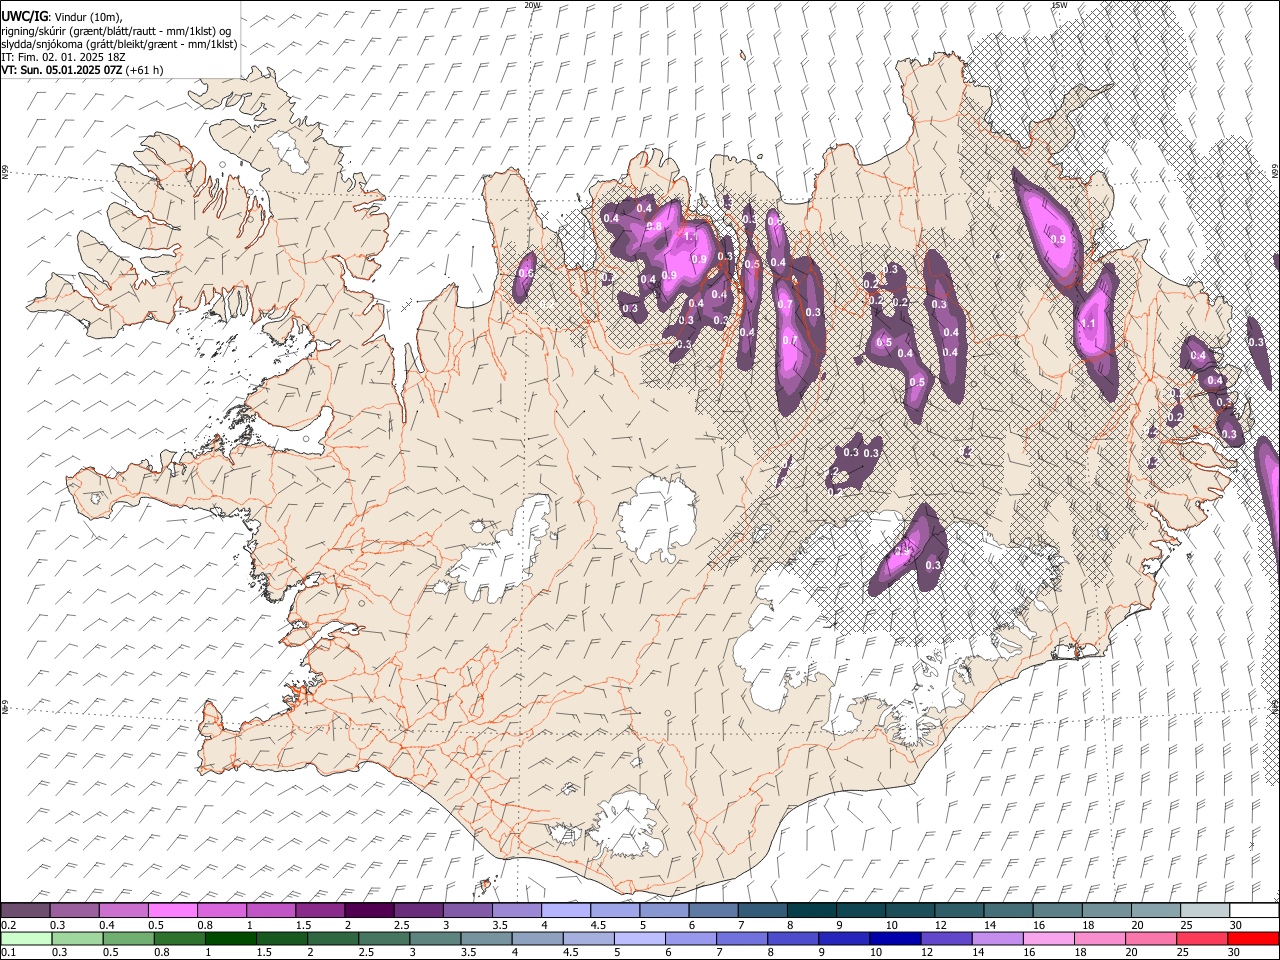Click the initial time "IT: Fim. 02. 01. 2025 18Z"
Screen dimensions: 1280x960
[63, 57]
